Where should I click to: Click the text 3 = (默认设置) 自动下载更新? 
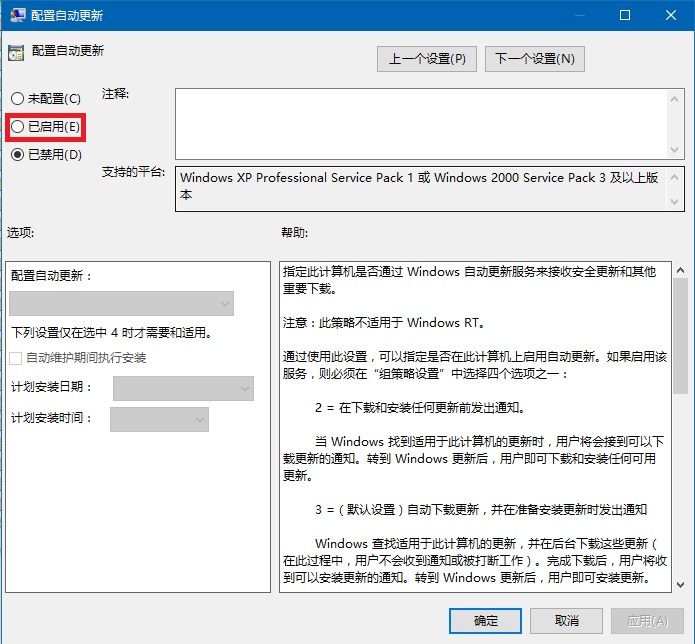coord(481,510)
